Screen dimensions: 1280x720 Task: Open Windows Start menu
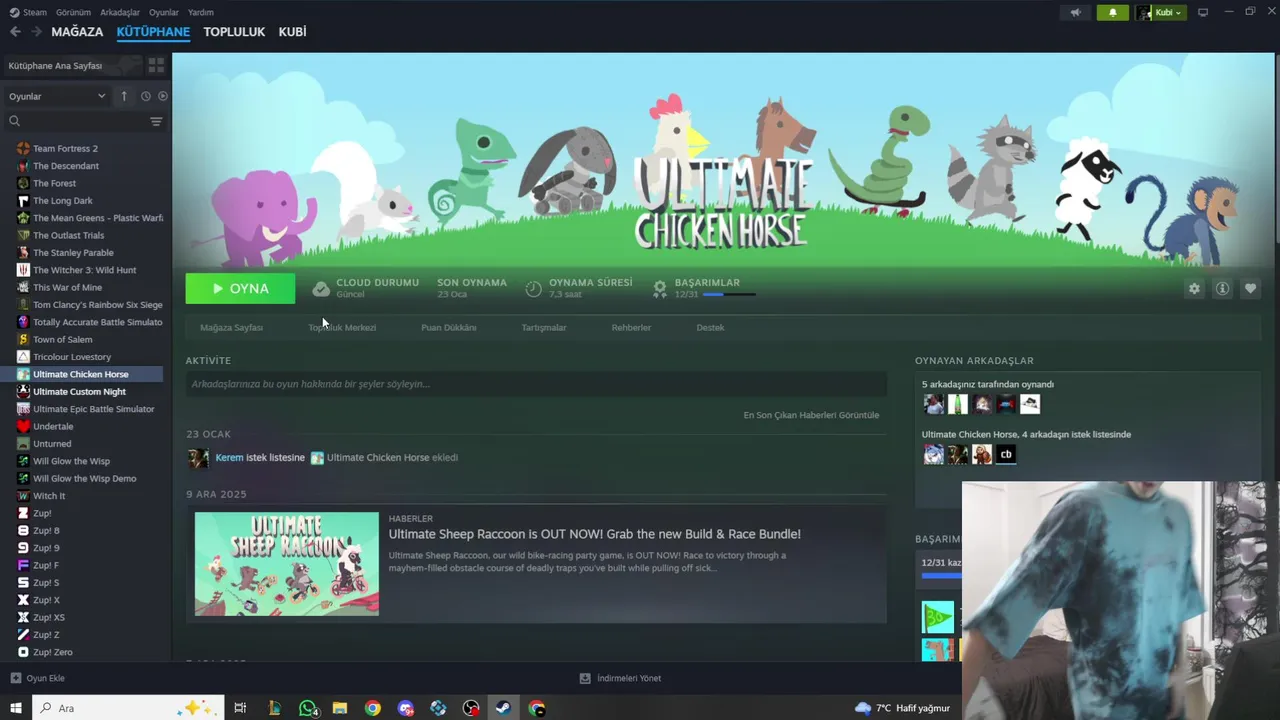coord(16,708)
